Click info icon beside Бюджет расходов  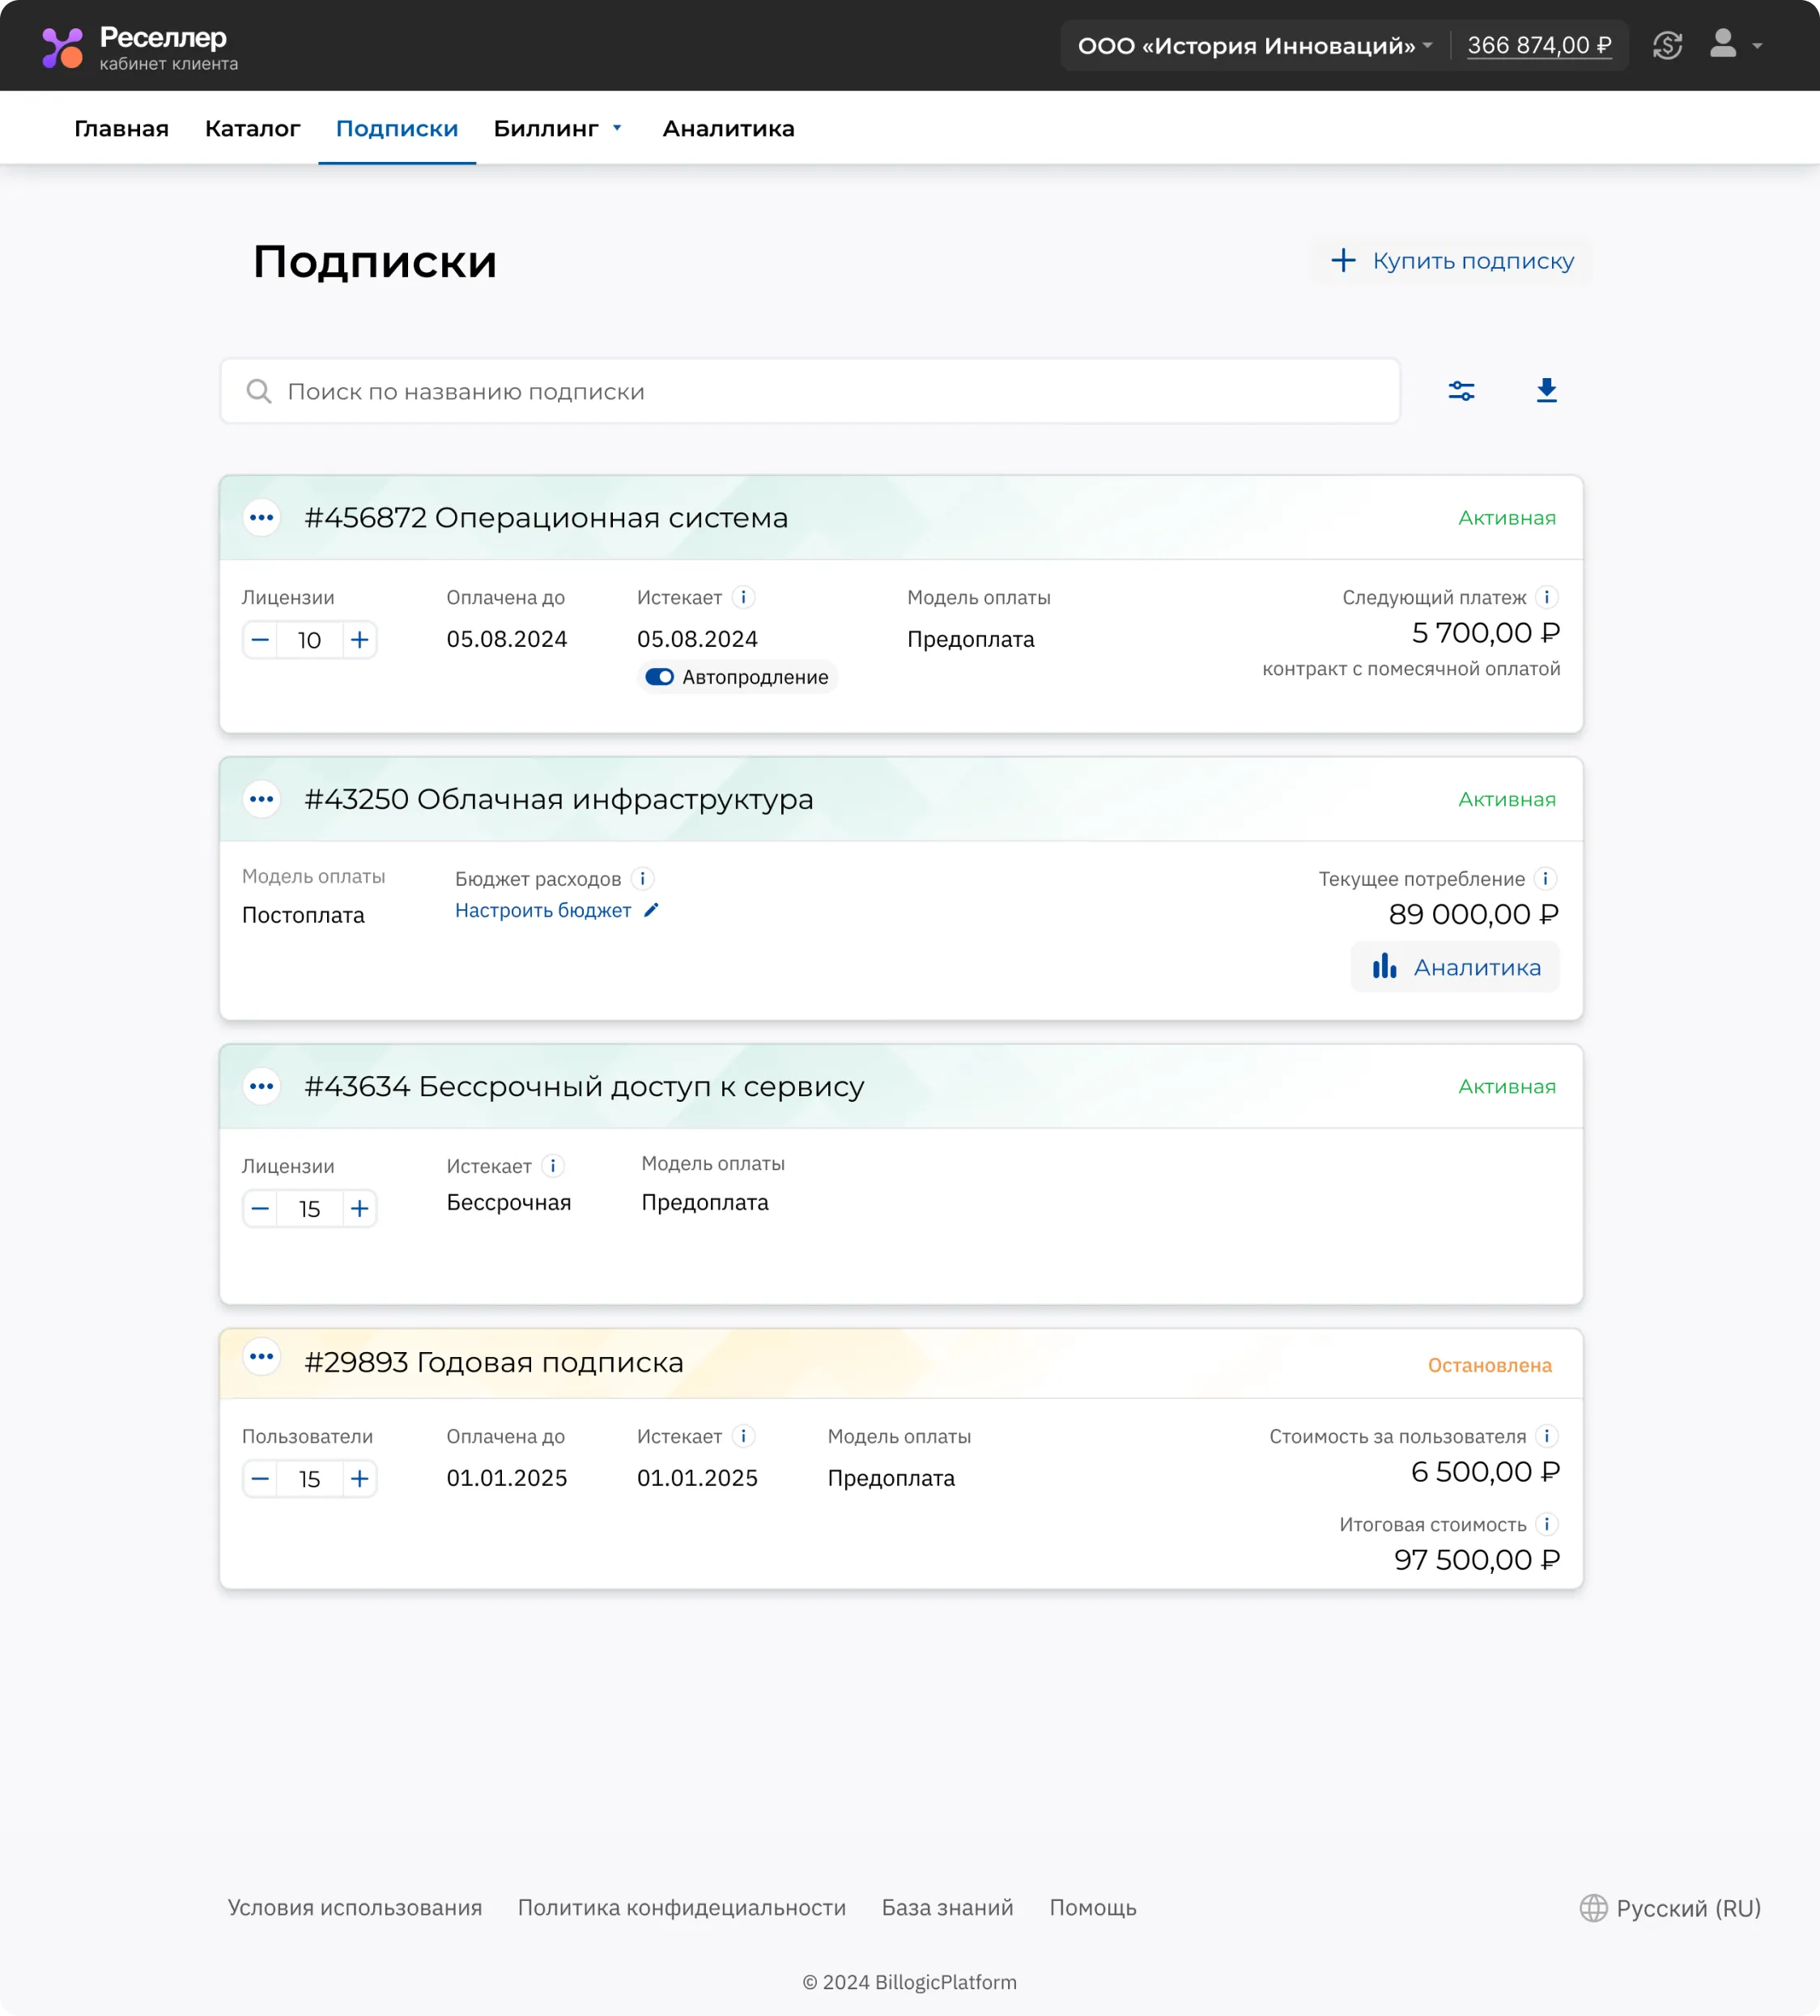pos(643,879)
